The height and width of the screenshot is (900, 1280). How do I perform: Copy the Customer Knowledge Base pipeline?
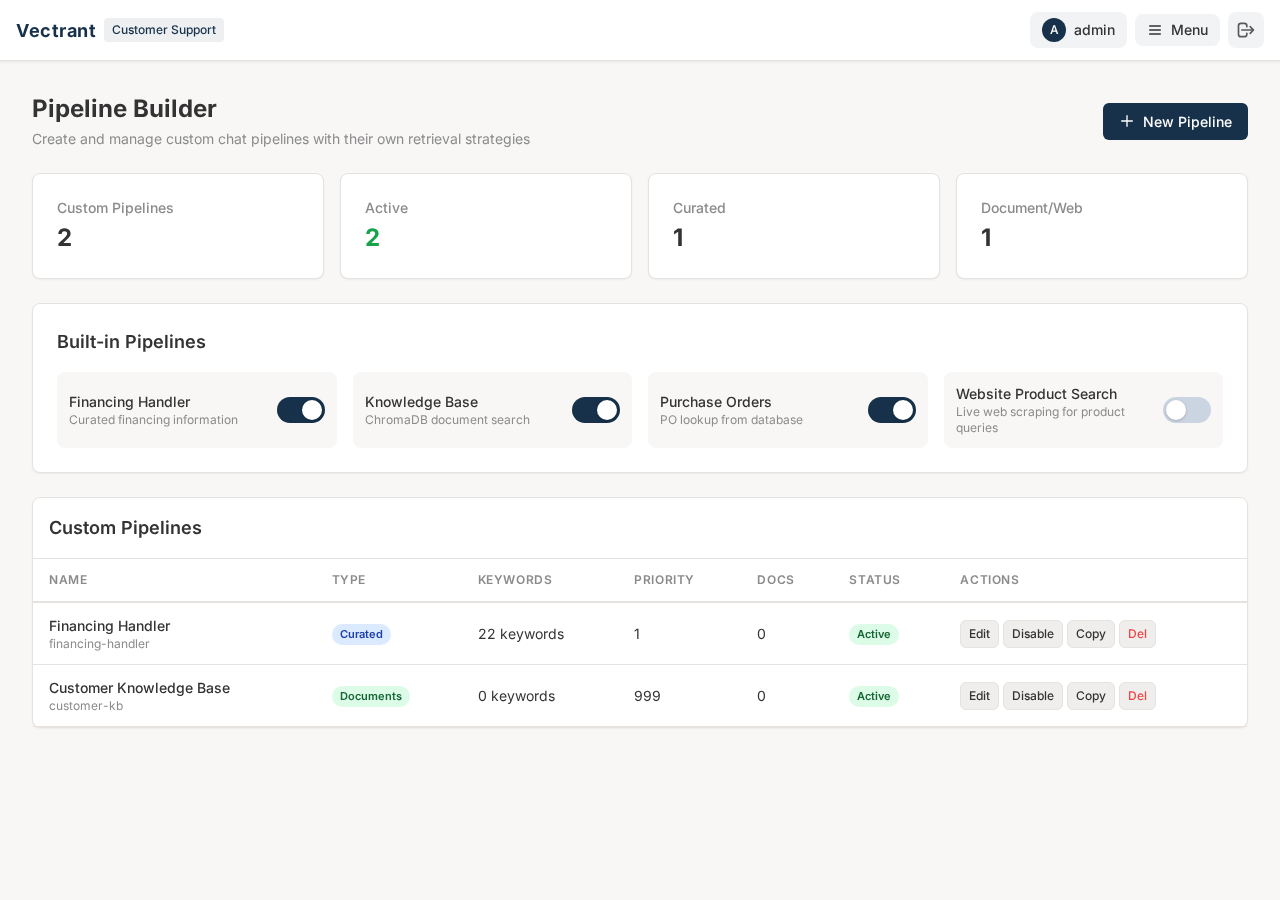[x=1090, y=696]
